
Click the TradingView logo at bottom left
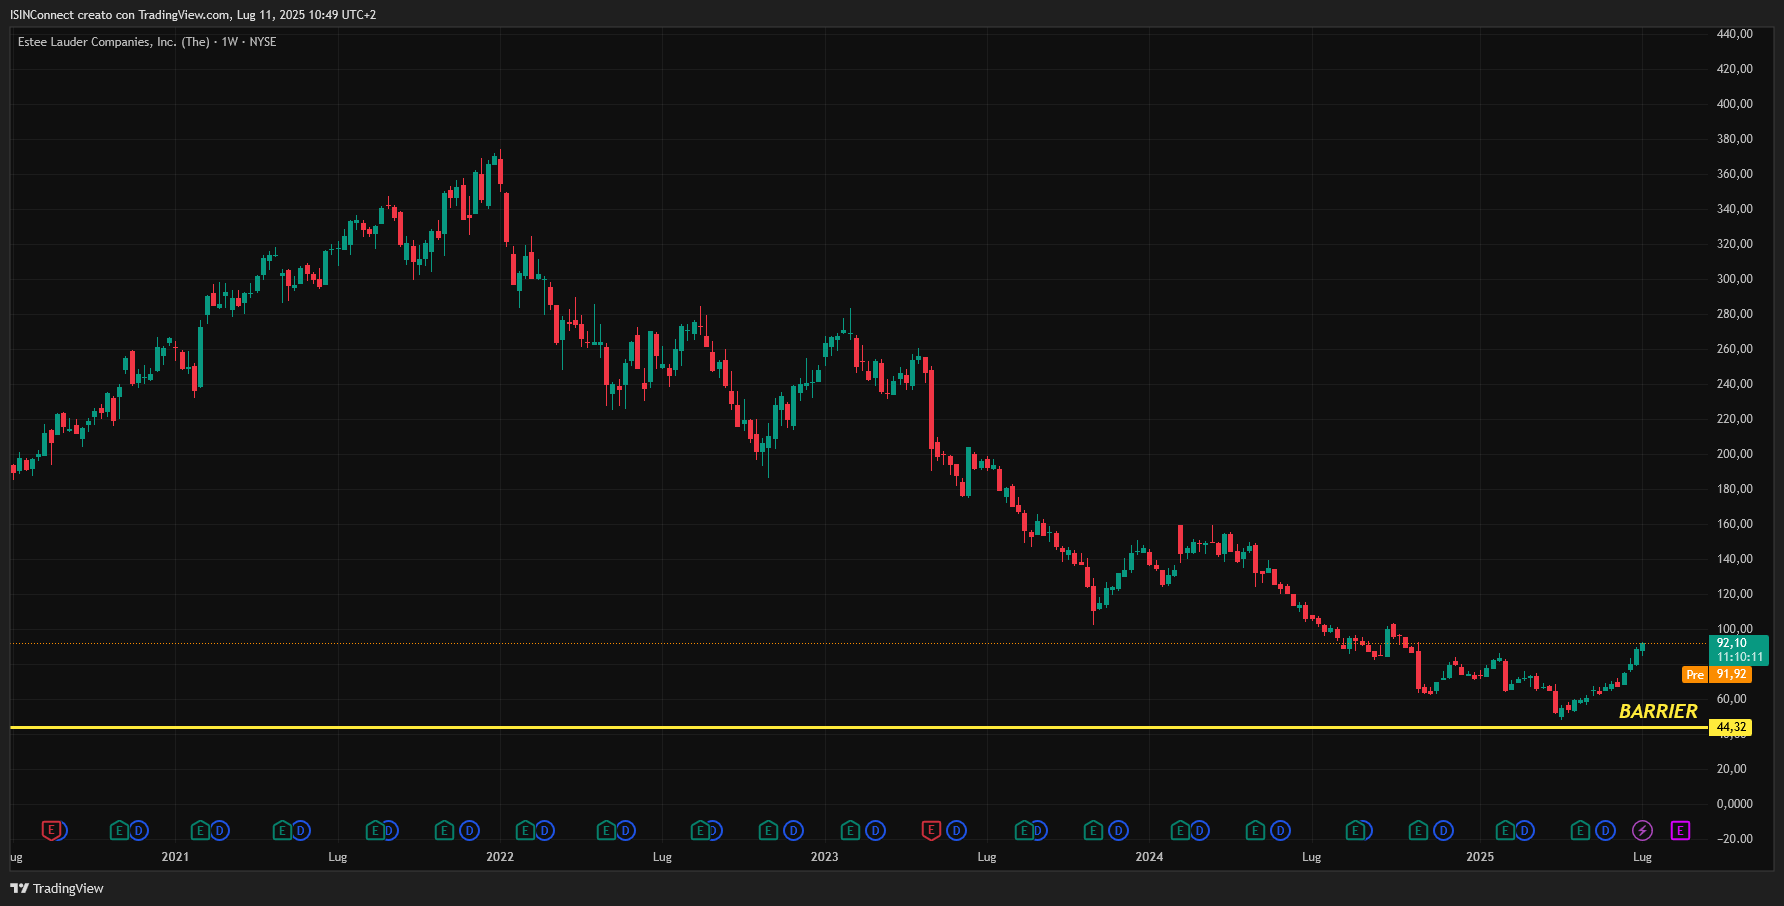[x=57, y=888]
